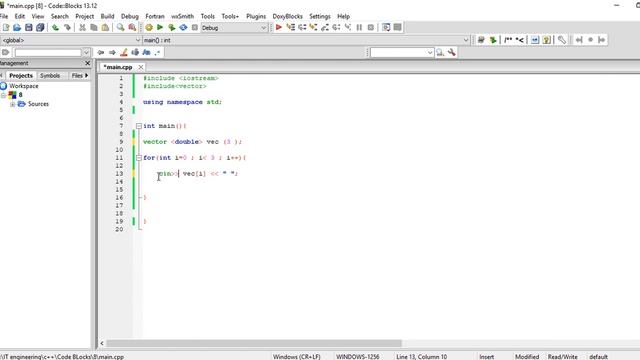640x360 pixels.
Task: Open Replace tool icon
Action: click(132, 27)
